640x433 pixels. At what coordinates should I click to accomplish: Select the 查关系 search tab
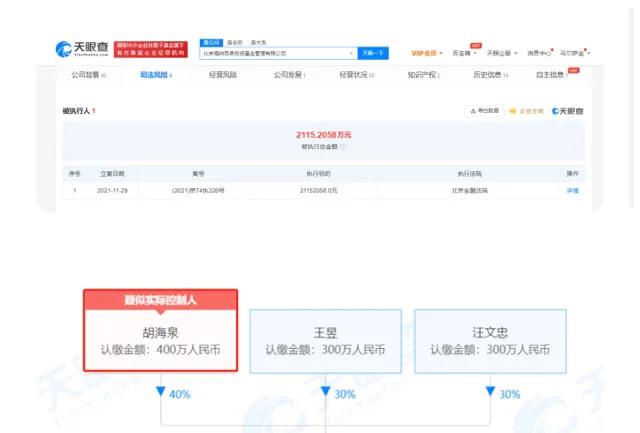[x=258, y=42]
